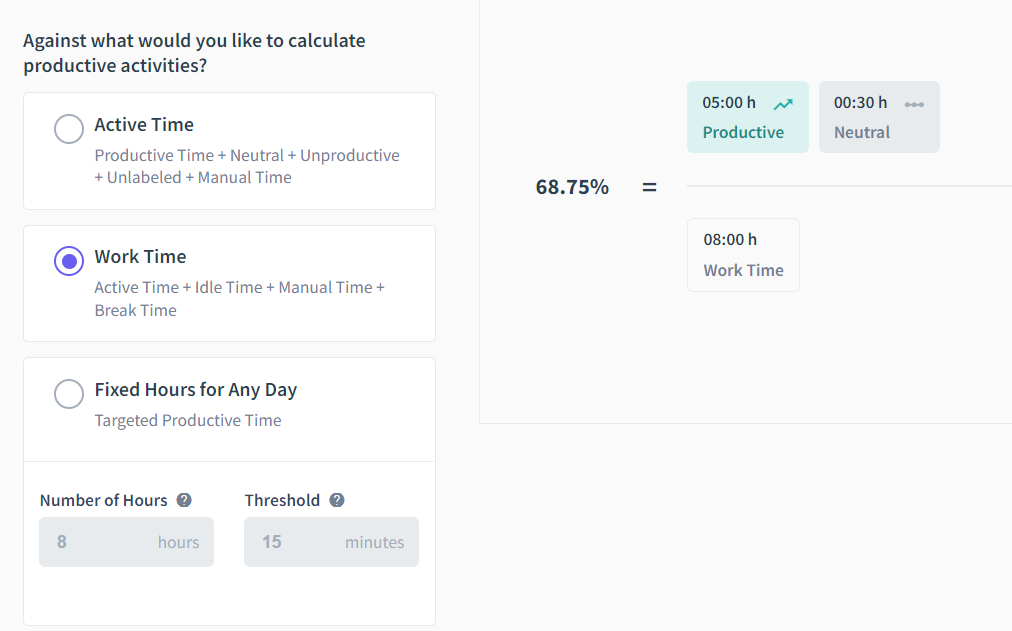Click the productive activities question heading
This screenshot has height=631, width=1012.
coord(194,52)
